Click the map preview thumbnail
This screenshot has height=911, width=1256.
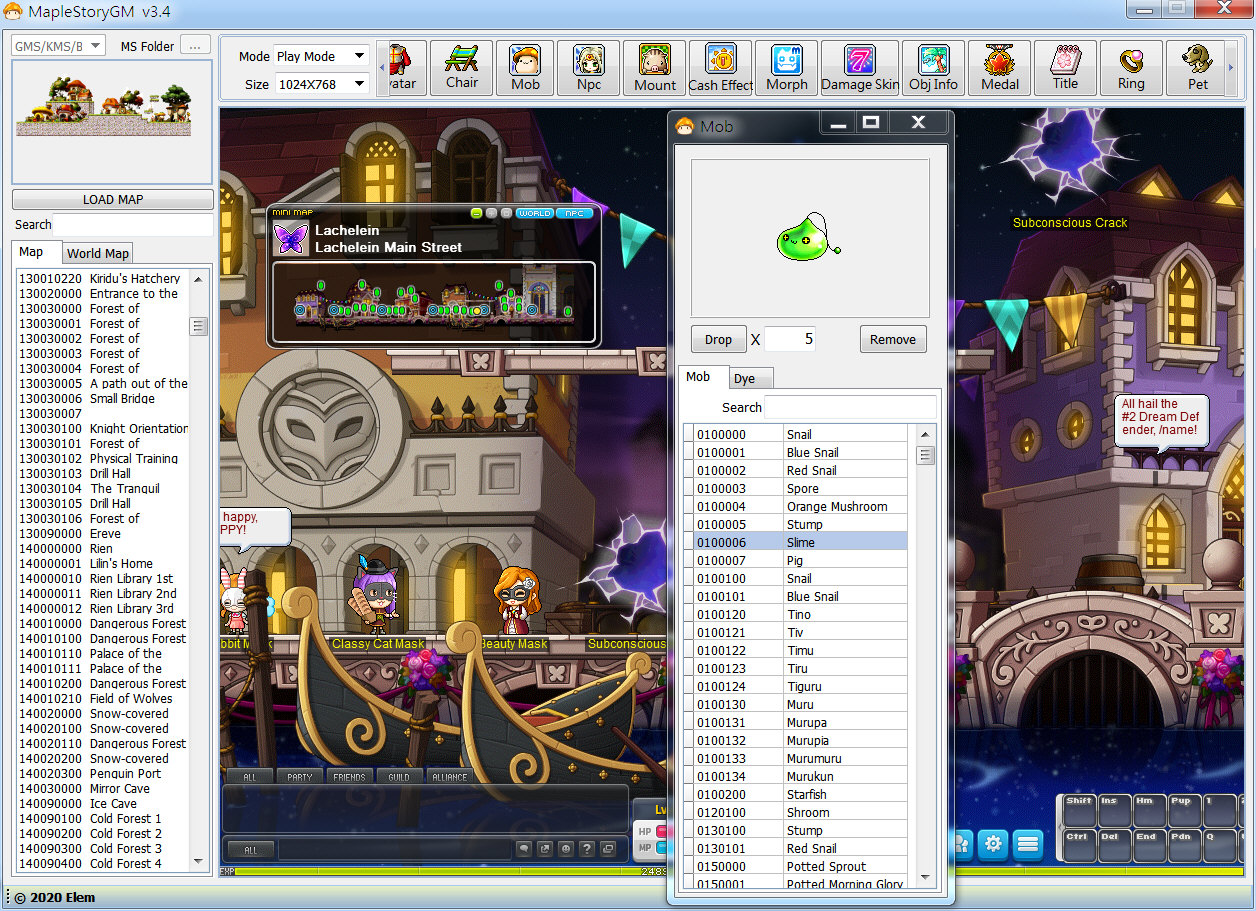tap(112, 122)
